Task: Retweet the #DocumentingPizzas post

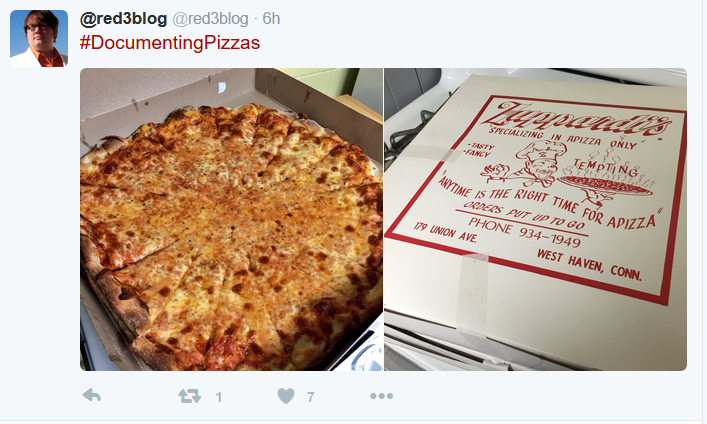Action: [x=189, y=396]
